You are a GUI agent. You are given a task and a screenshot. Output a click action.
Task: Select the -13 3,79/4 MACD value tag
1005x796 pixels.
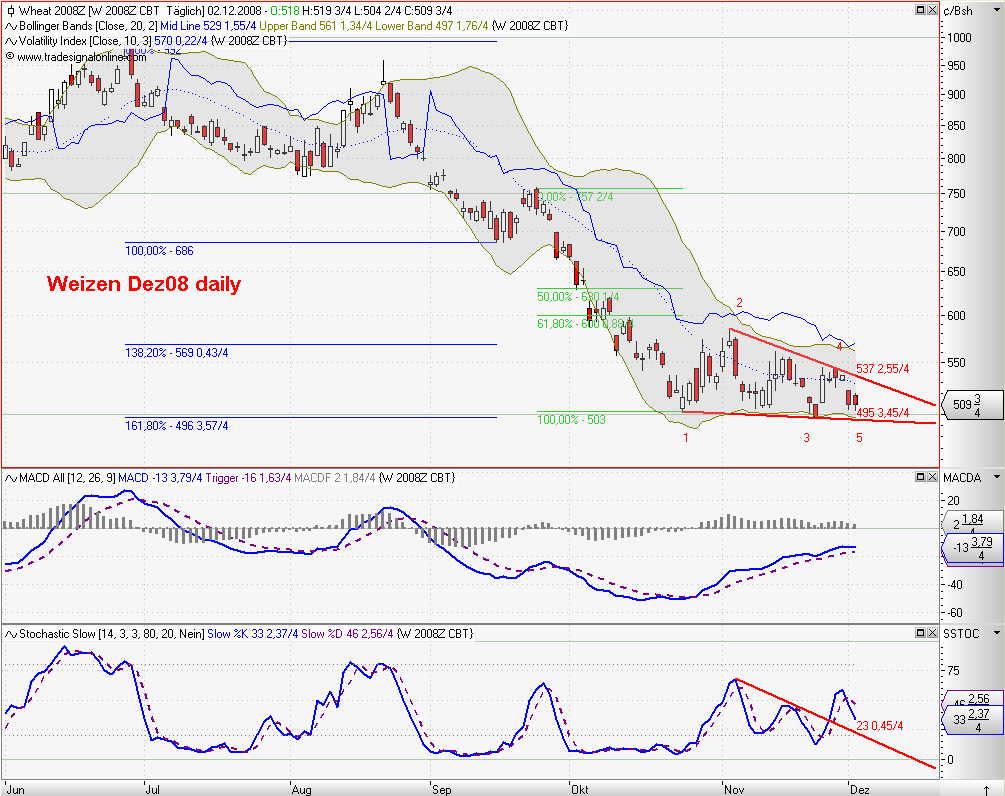point(972,548)
